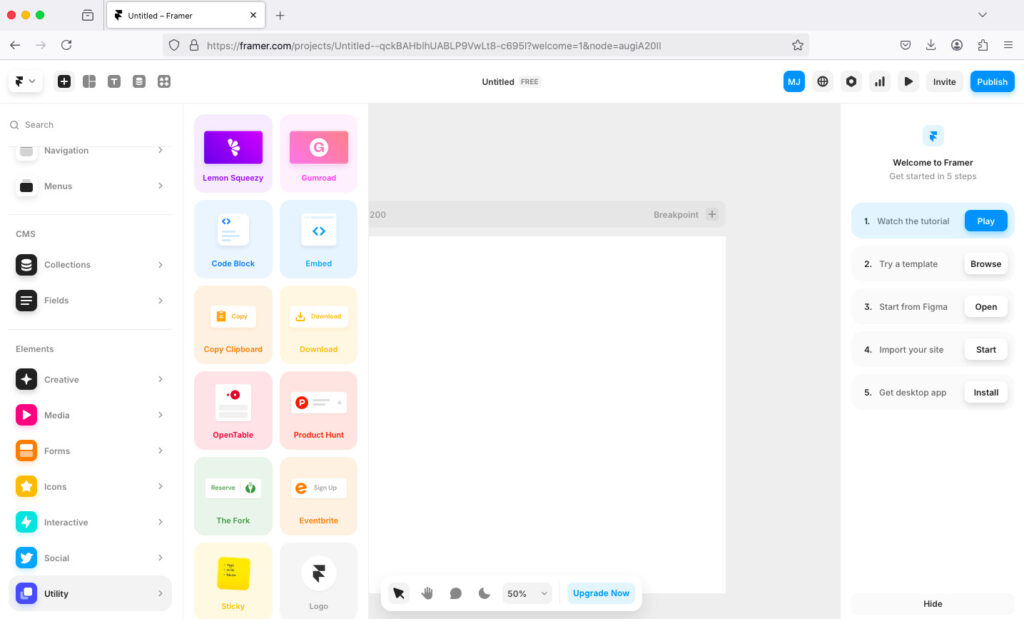Image resolution: width=1024 pixels, height=619 pixels.
Task: Click the Invite button
Action: (944, 82)
